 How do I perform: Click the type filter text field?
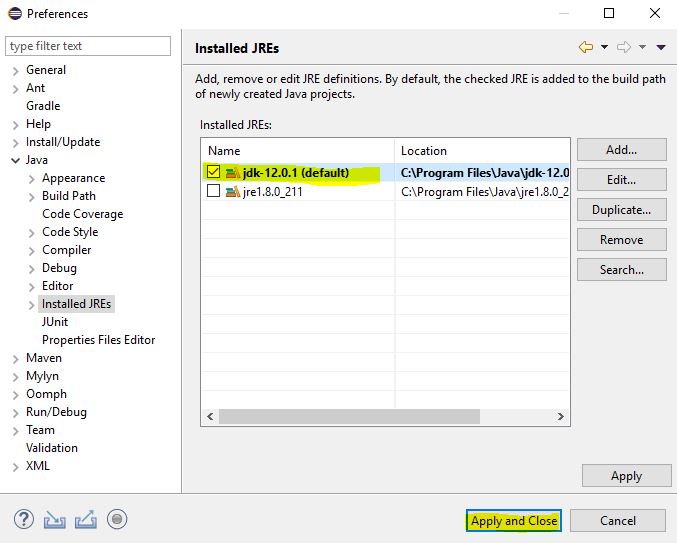pyautogui.click(x=88, y=46)
